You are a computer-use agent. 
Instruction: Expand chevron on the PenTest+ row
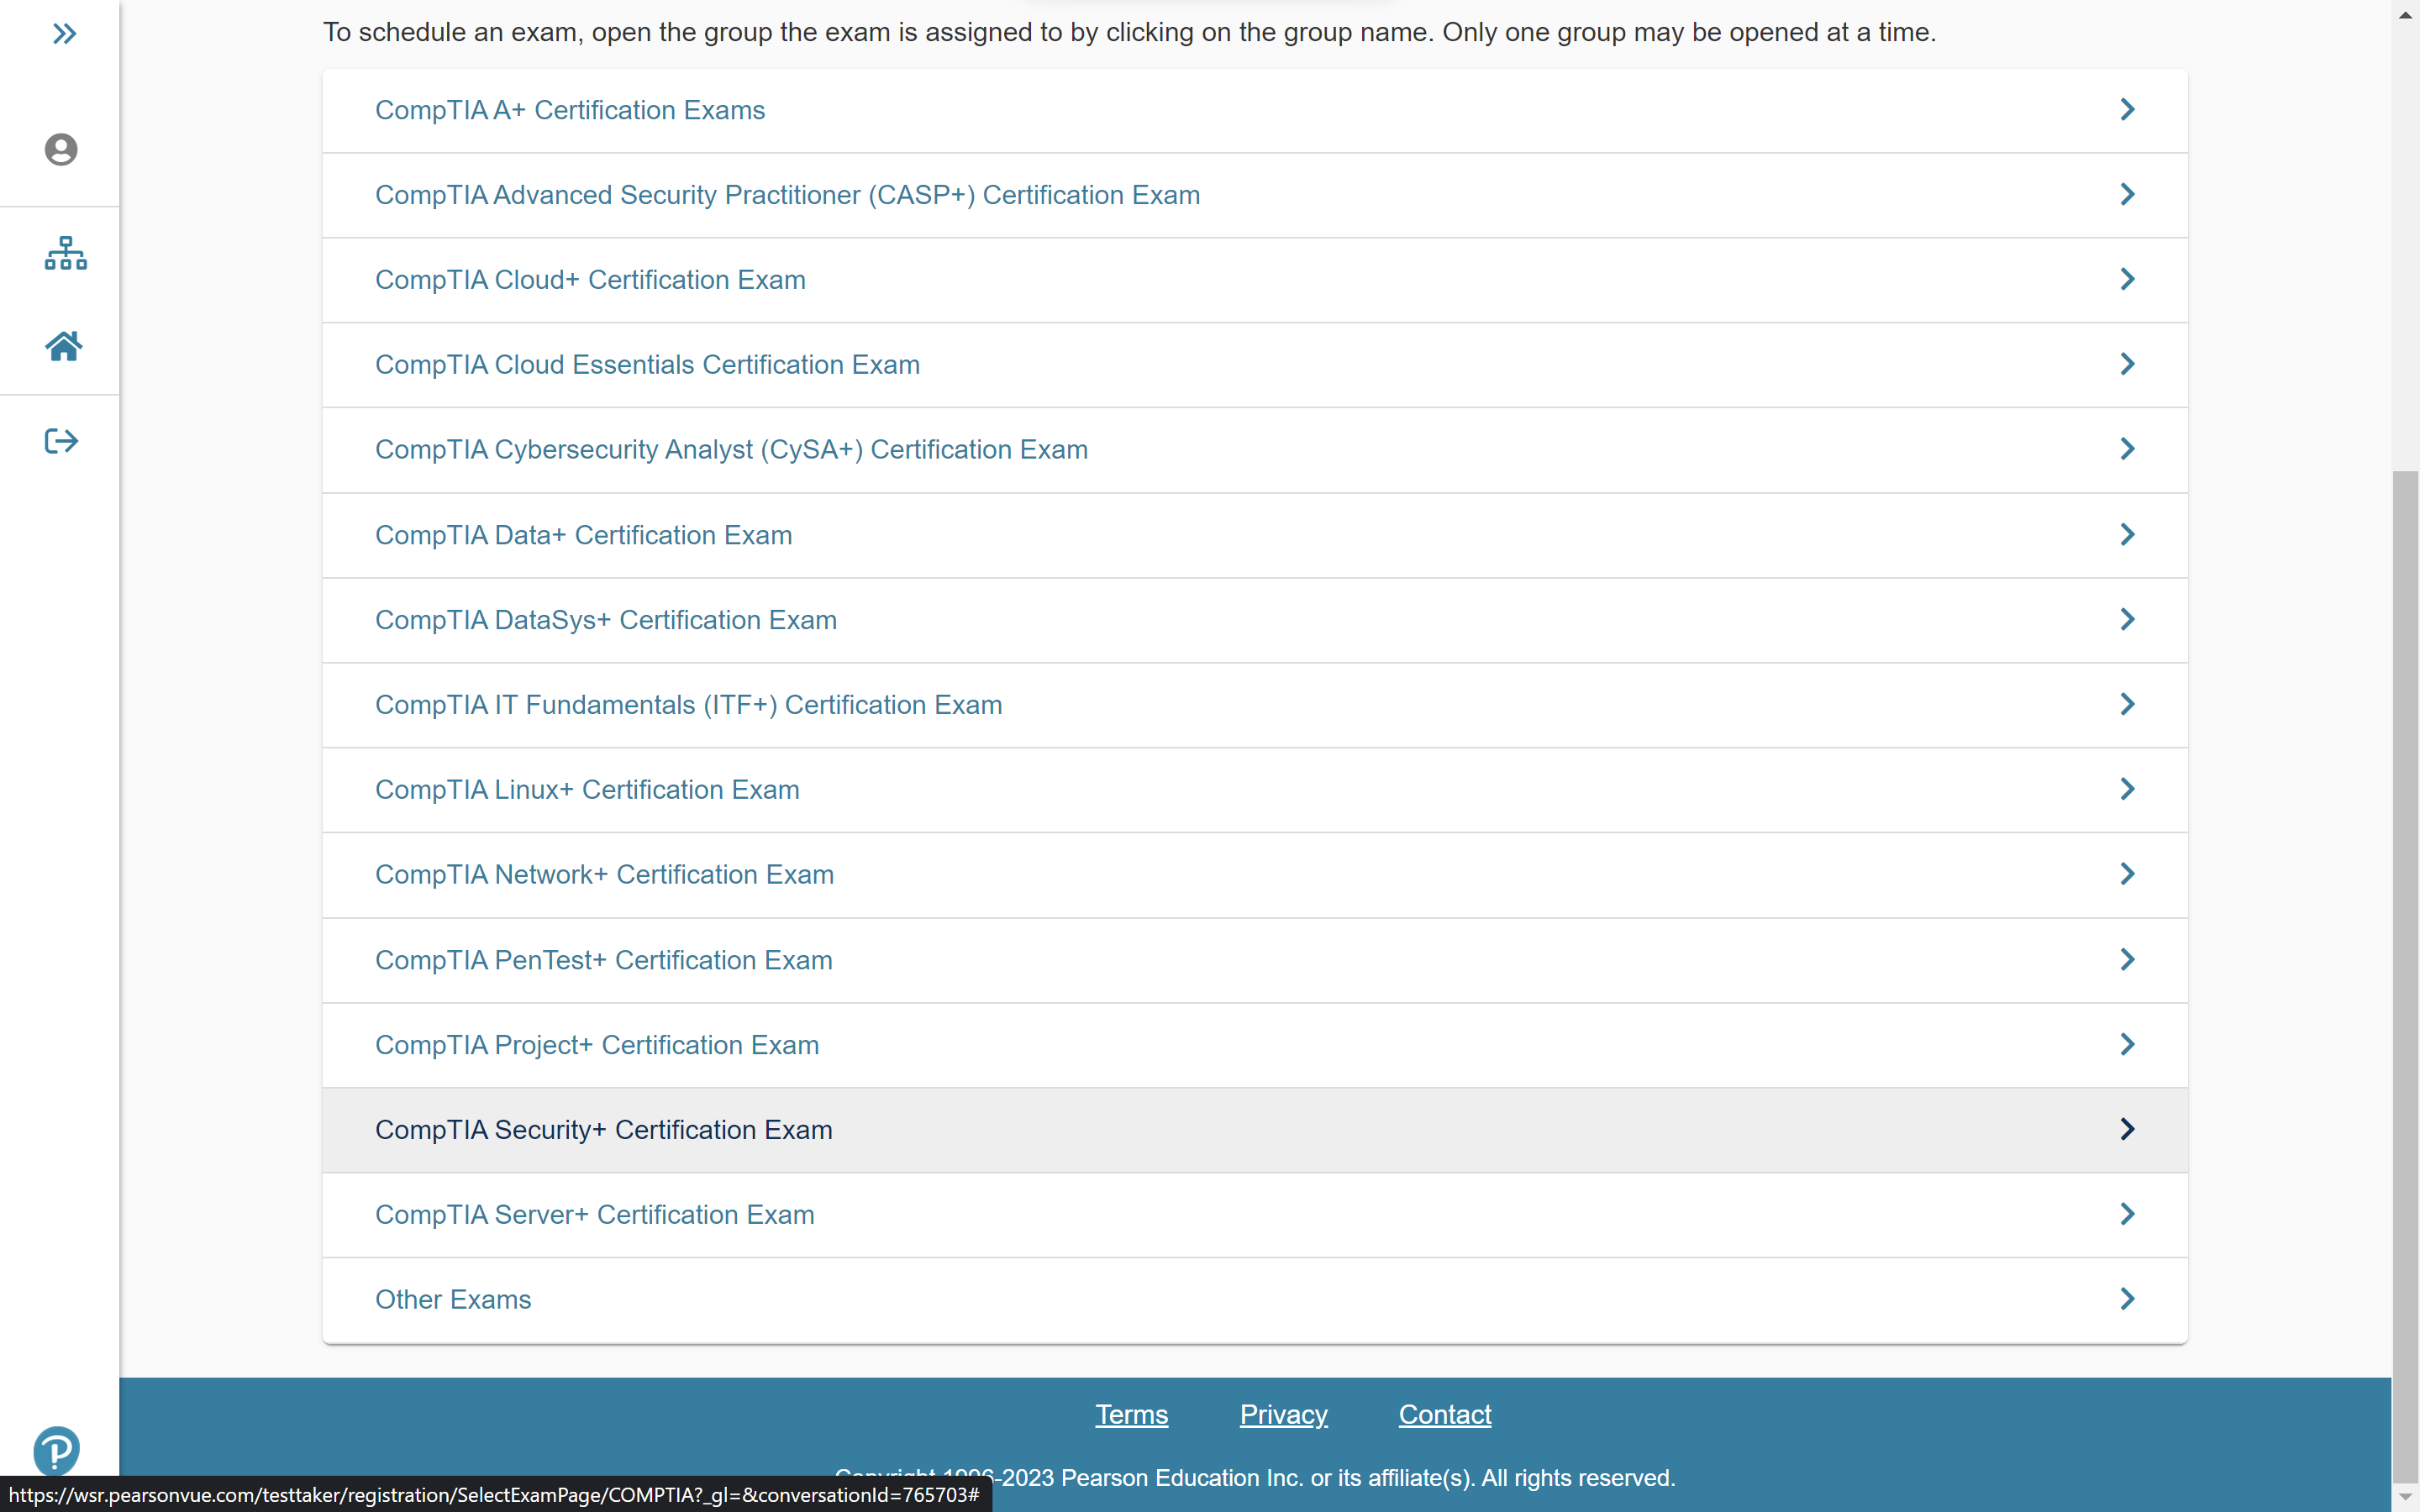click(x=2127, y=959)
